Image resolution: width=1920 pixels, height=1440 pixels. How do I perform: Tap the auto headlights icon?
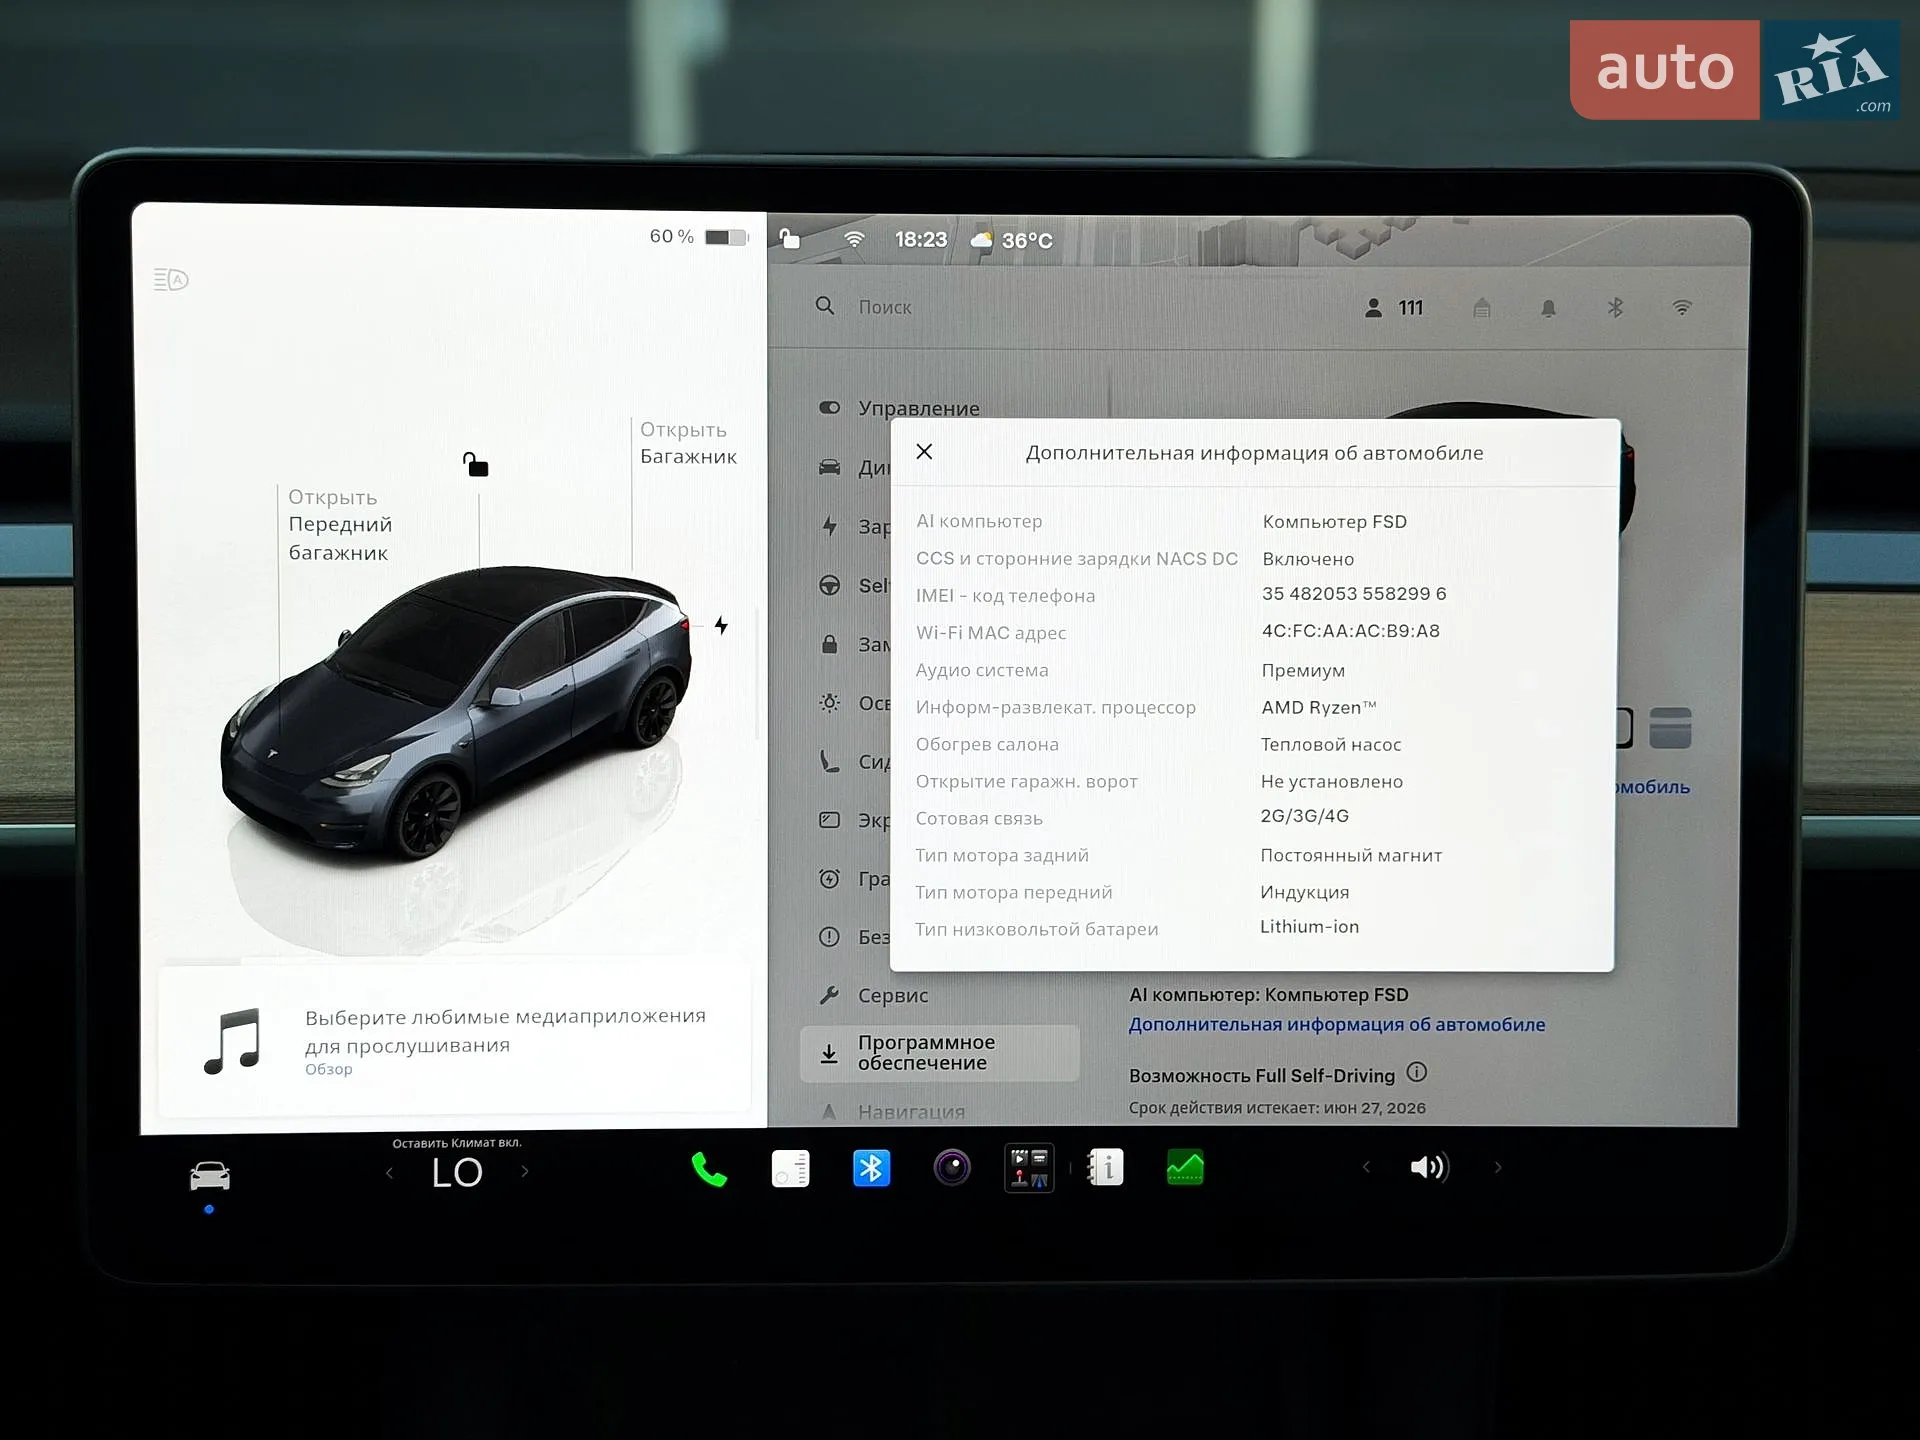(171, 279)
